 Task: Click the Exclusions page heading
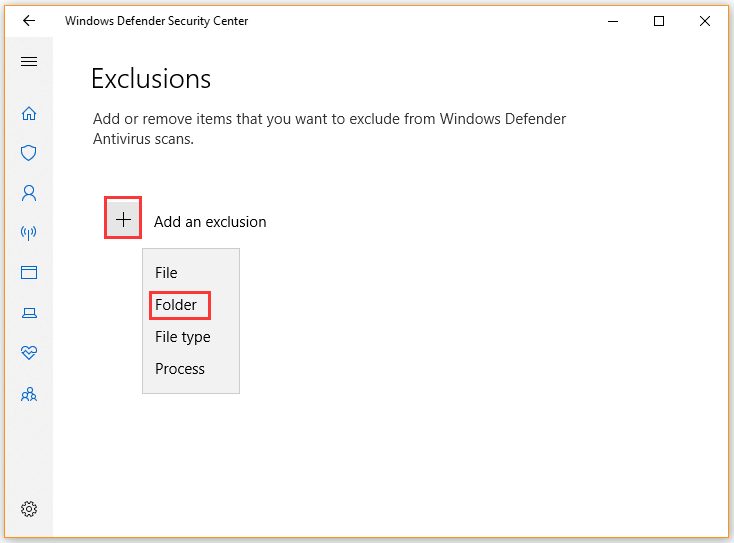pos(151,78)
